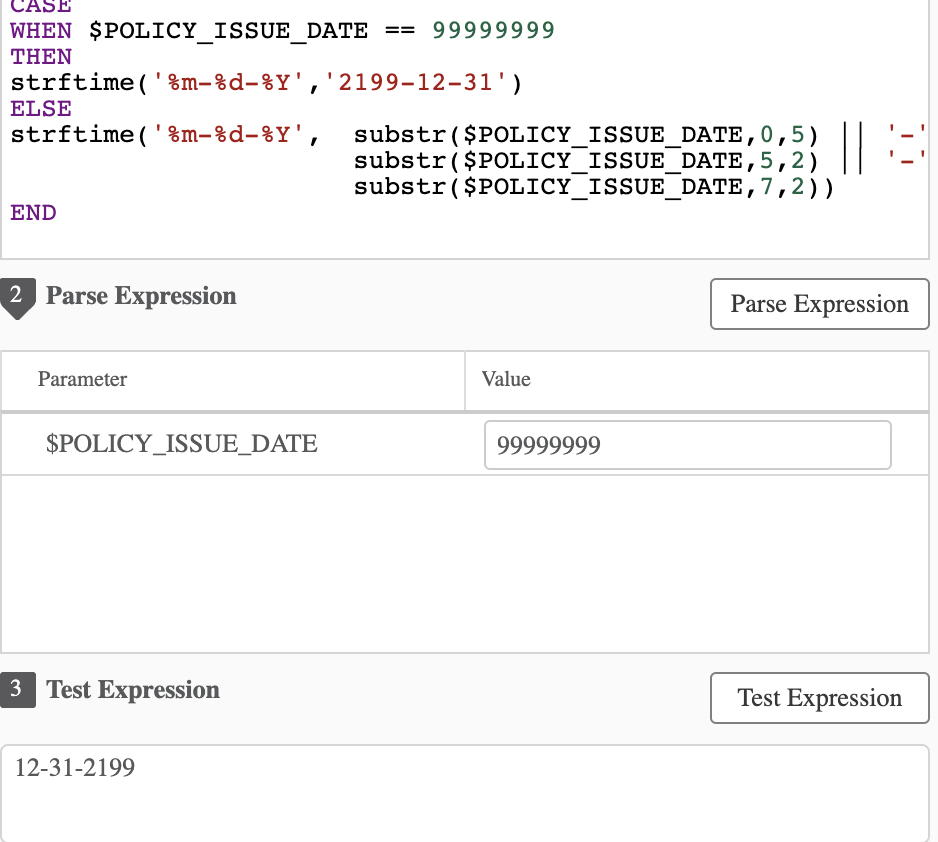This screenshot has width=938, height=842.
Task: Place cursor on the THEN keyword
Action: [x=41, y=57]
